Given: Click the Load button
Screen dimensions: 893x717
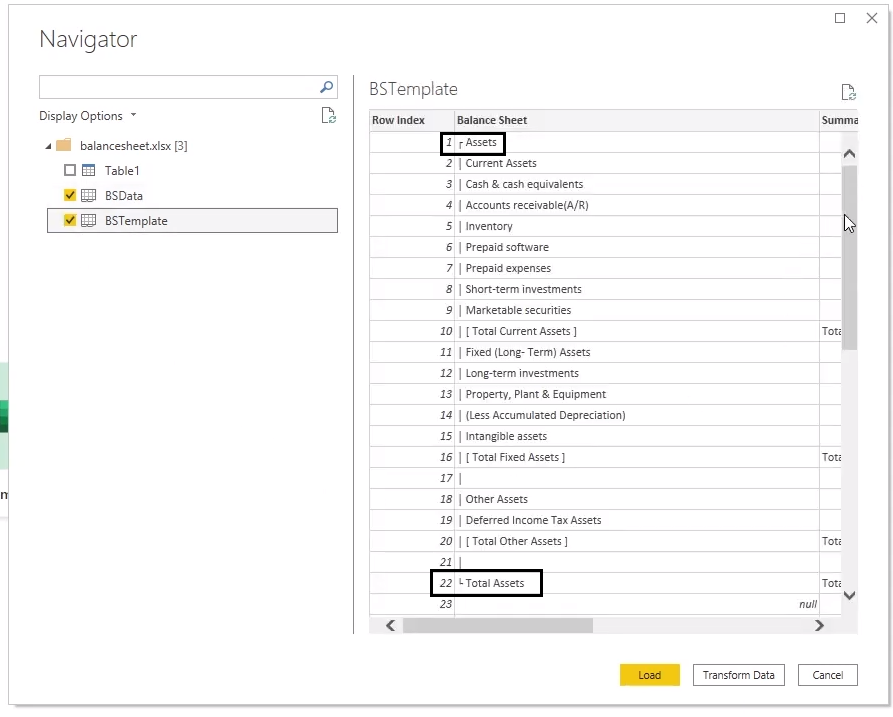Looking at the screenshot, I should (x=649, y=675).
